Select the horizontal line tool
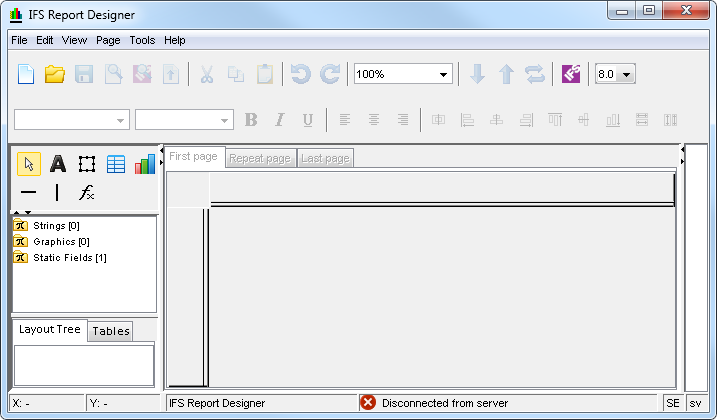Image resolution: width=717 pixels, height=420 pixels. point(28,193)
